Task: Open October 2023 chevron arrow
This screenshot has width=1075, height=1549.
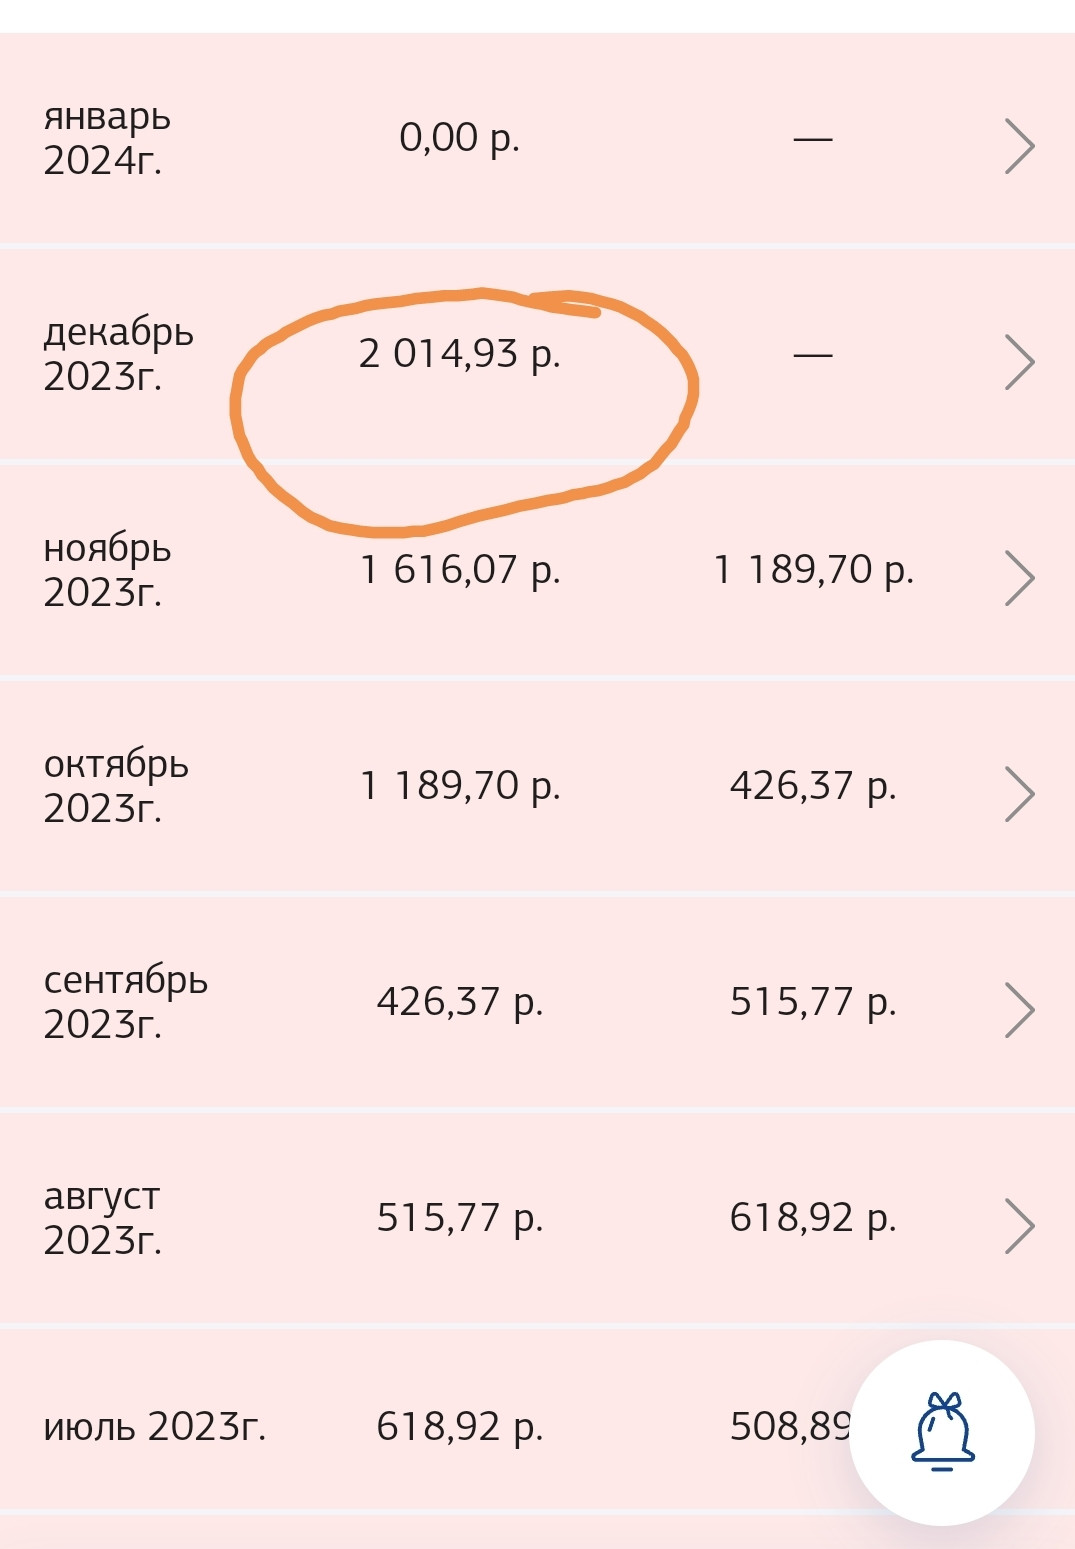Action: [1018, 794]
